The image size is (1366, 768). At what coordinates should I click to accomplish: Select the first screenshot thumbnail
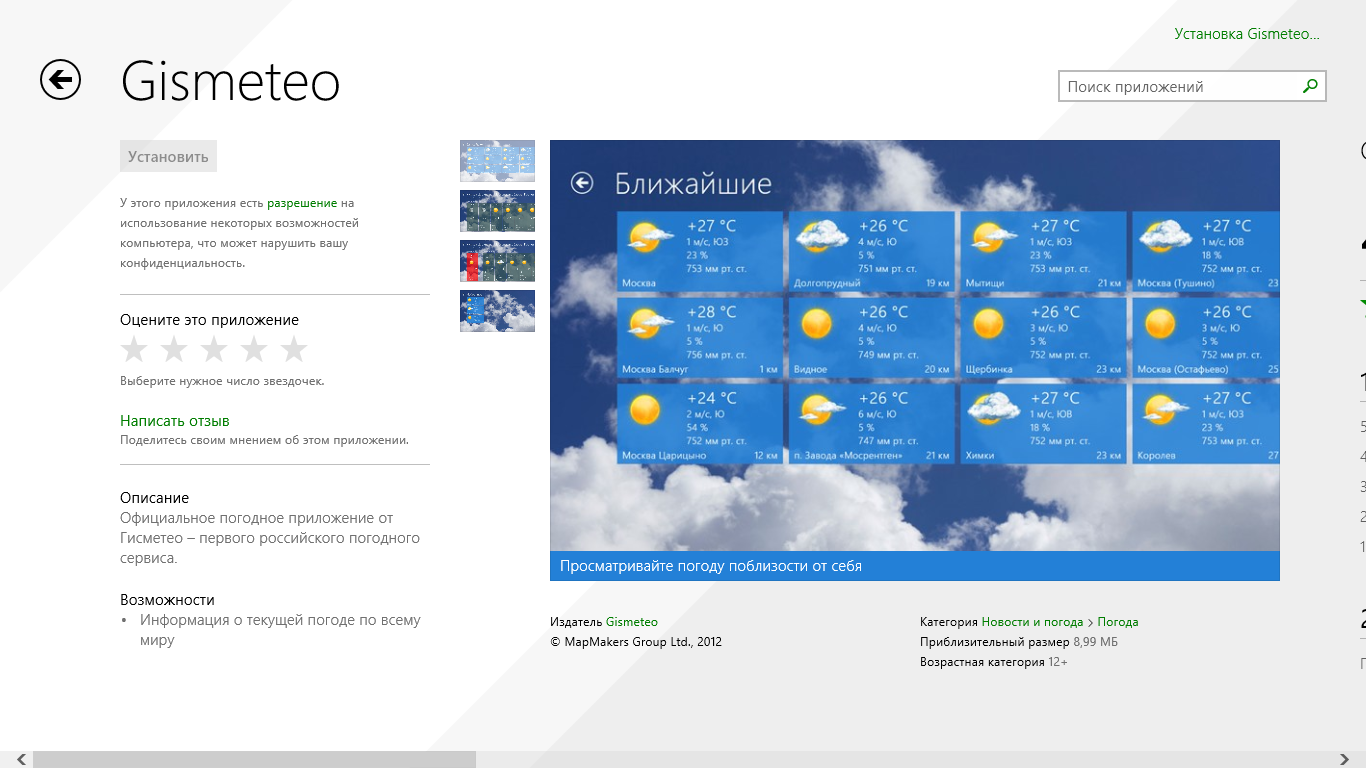pyautogui.click(x=497, y=161)
